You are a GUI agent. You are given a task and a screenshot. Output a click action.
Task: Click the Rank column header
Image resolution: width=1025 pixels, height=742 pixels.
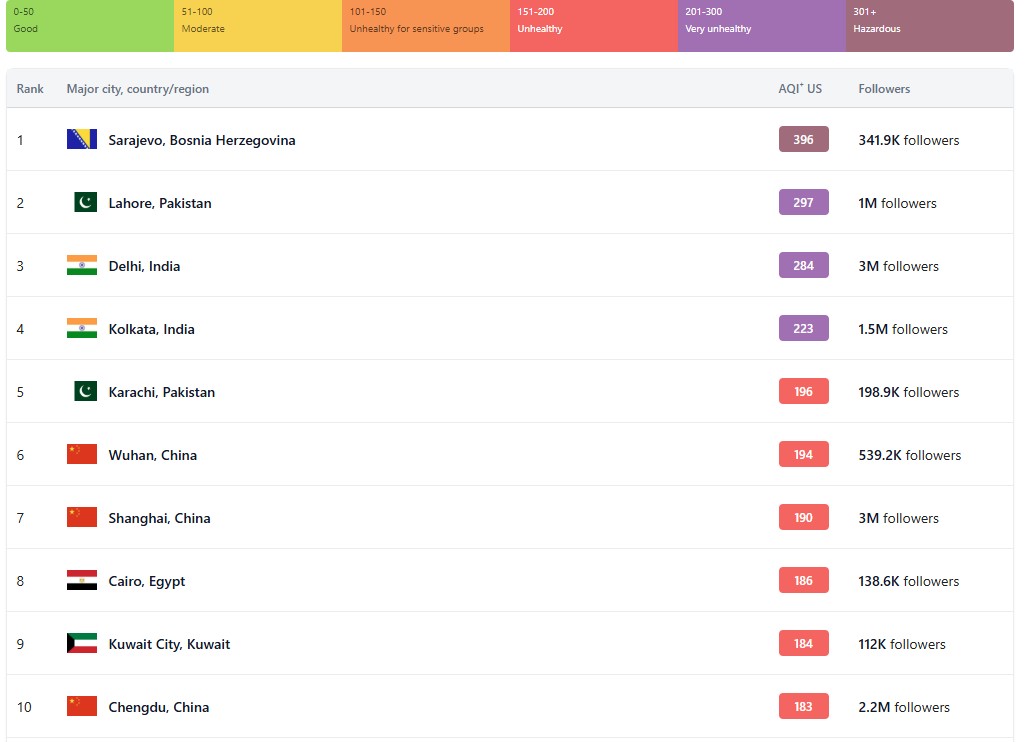click(30, 89)
